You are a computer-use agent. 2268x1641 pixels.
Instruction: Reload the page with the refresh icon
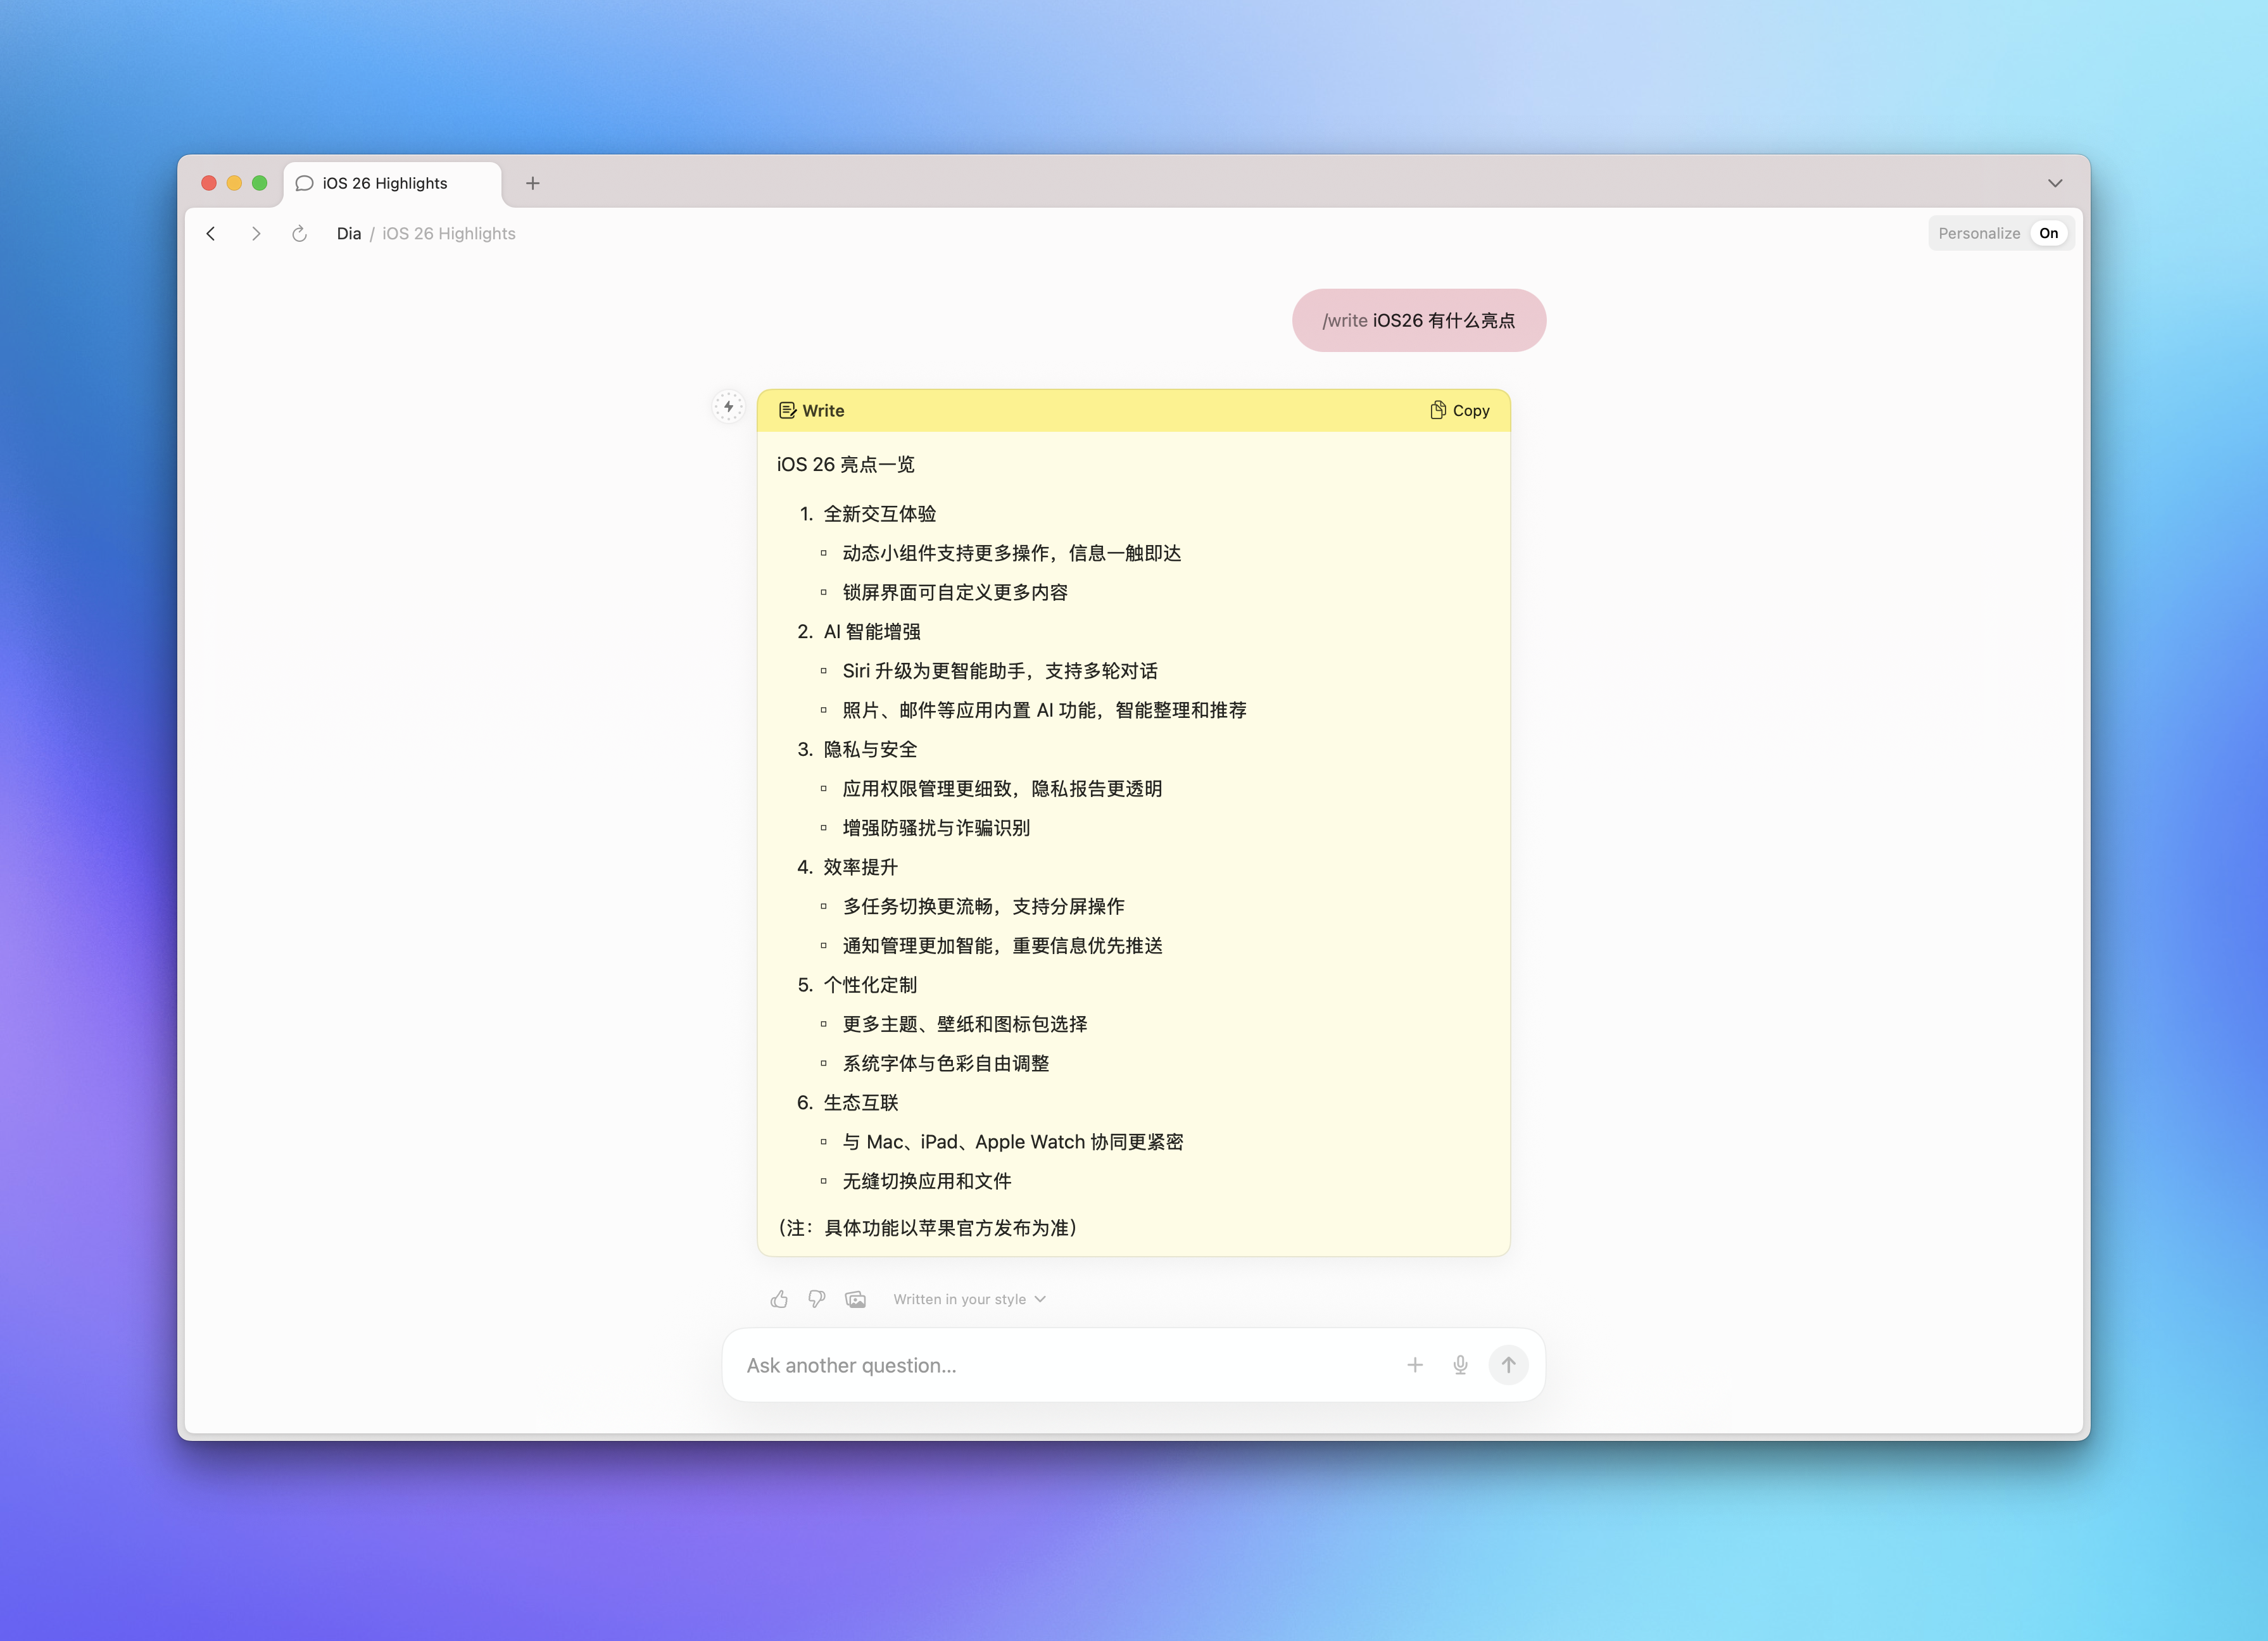pyautogui.click(x=299, y=233)
